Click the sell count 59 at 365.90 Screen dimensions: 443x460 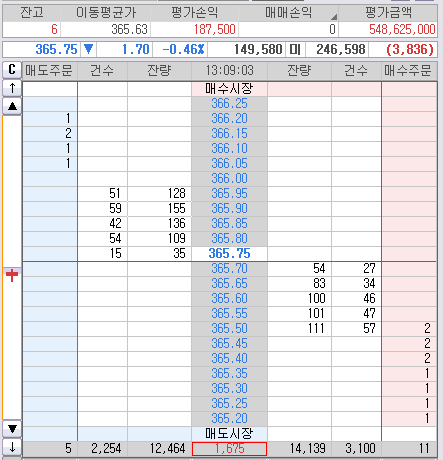tap(115, 209)
